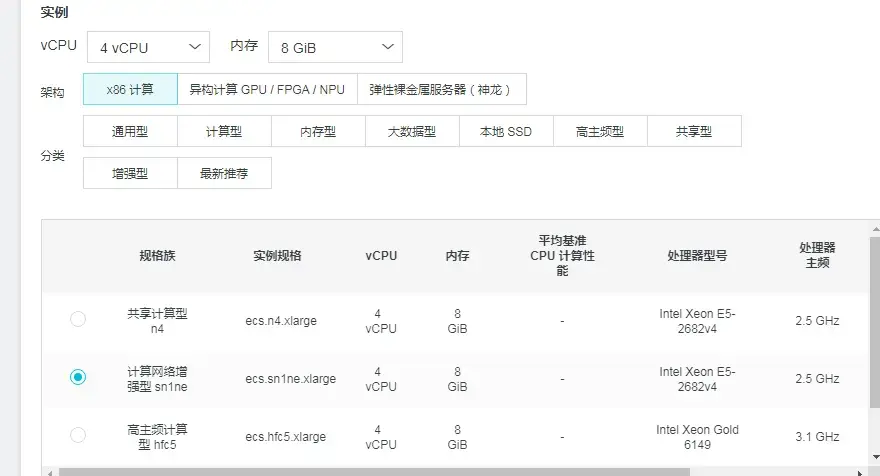880x476 pixels.
Task: Switch to 异构计算 GPU / FPGA / NPU tab
Action: click(x=267, y=89)
